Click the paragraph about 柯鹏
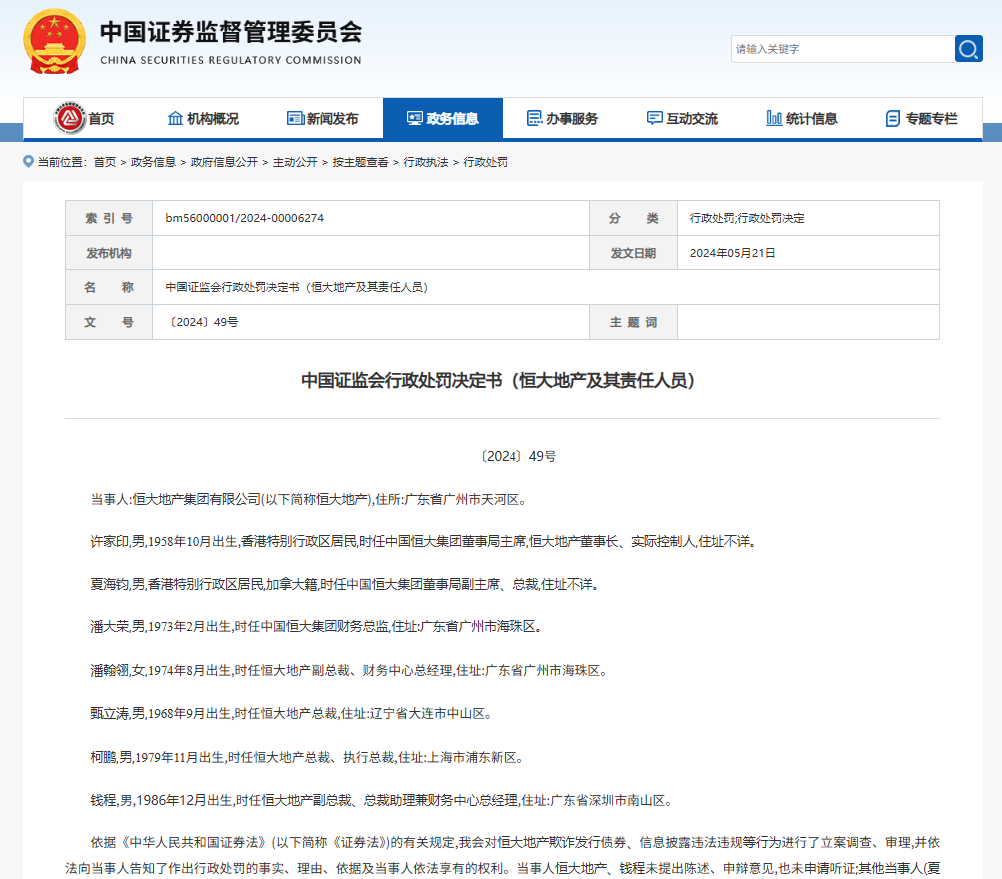1002x879 pixels. pyautogui.click(x=308, y=758)
